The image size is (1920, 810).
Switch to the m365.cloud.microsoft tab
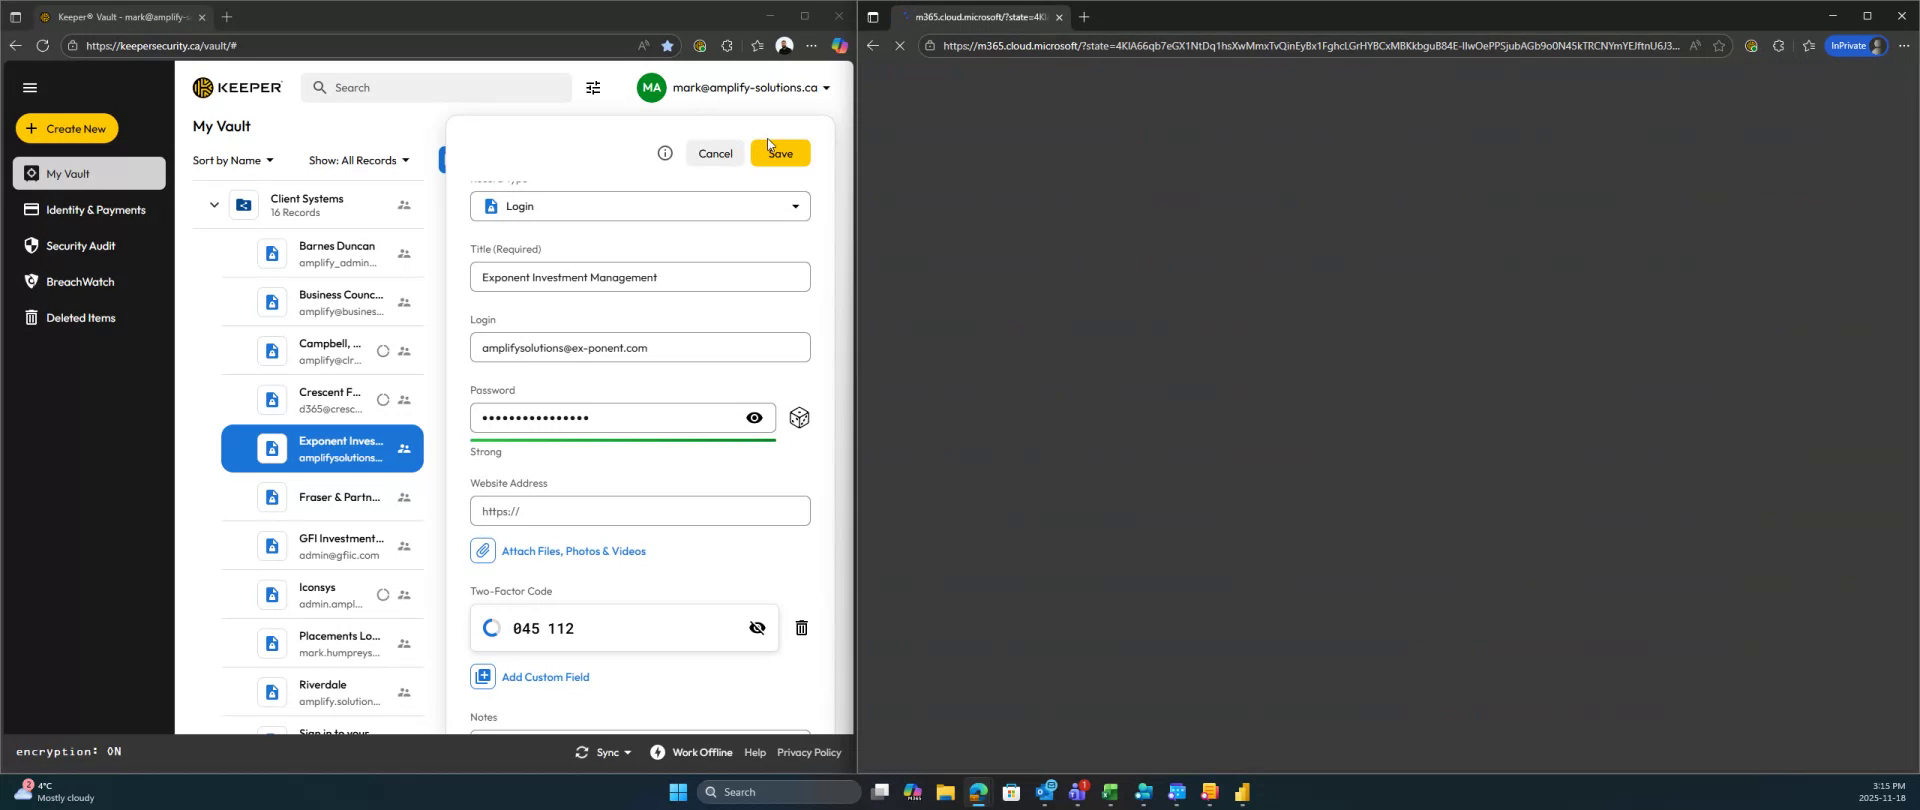[x=980, y=17]
